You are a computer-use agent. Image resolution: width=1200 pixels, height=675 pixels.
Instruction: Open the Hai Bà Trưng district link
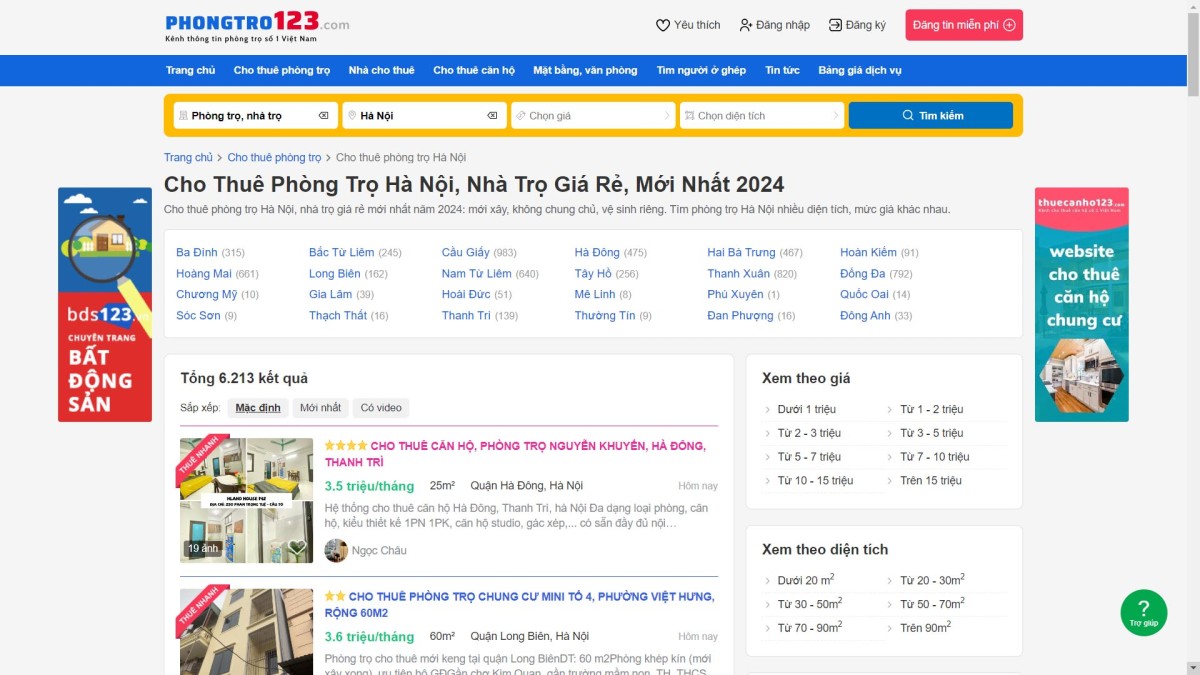tap(741, 253)
